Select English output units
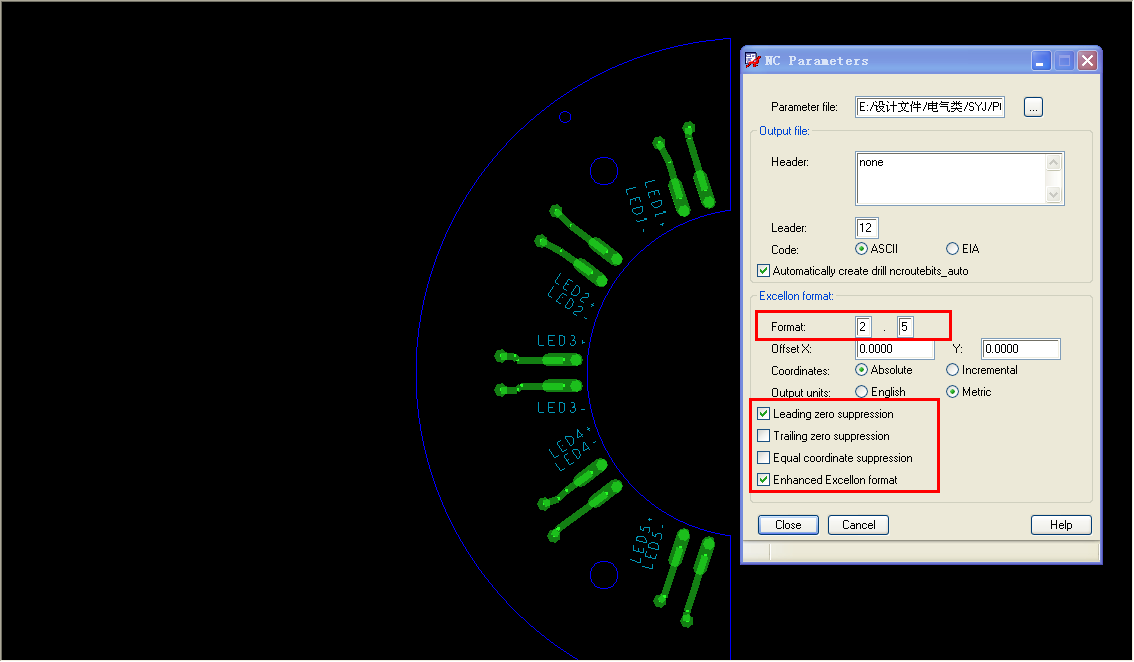 (x=861, y=391)
